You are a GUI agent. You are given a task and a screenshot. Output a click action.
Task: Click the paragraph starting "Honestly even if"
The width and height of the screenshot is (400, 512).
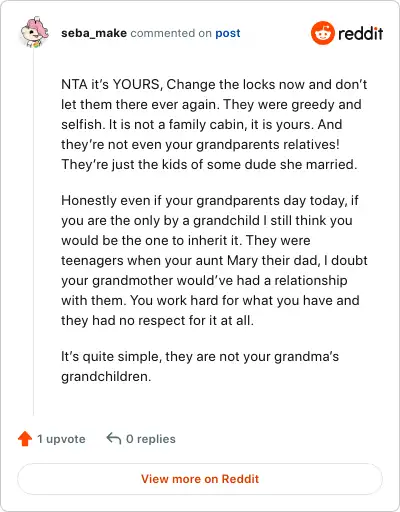point(214,260)
